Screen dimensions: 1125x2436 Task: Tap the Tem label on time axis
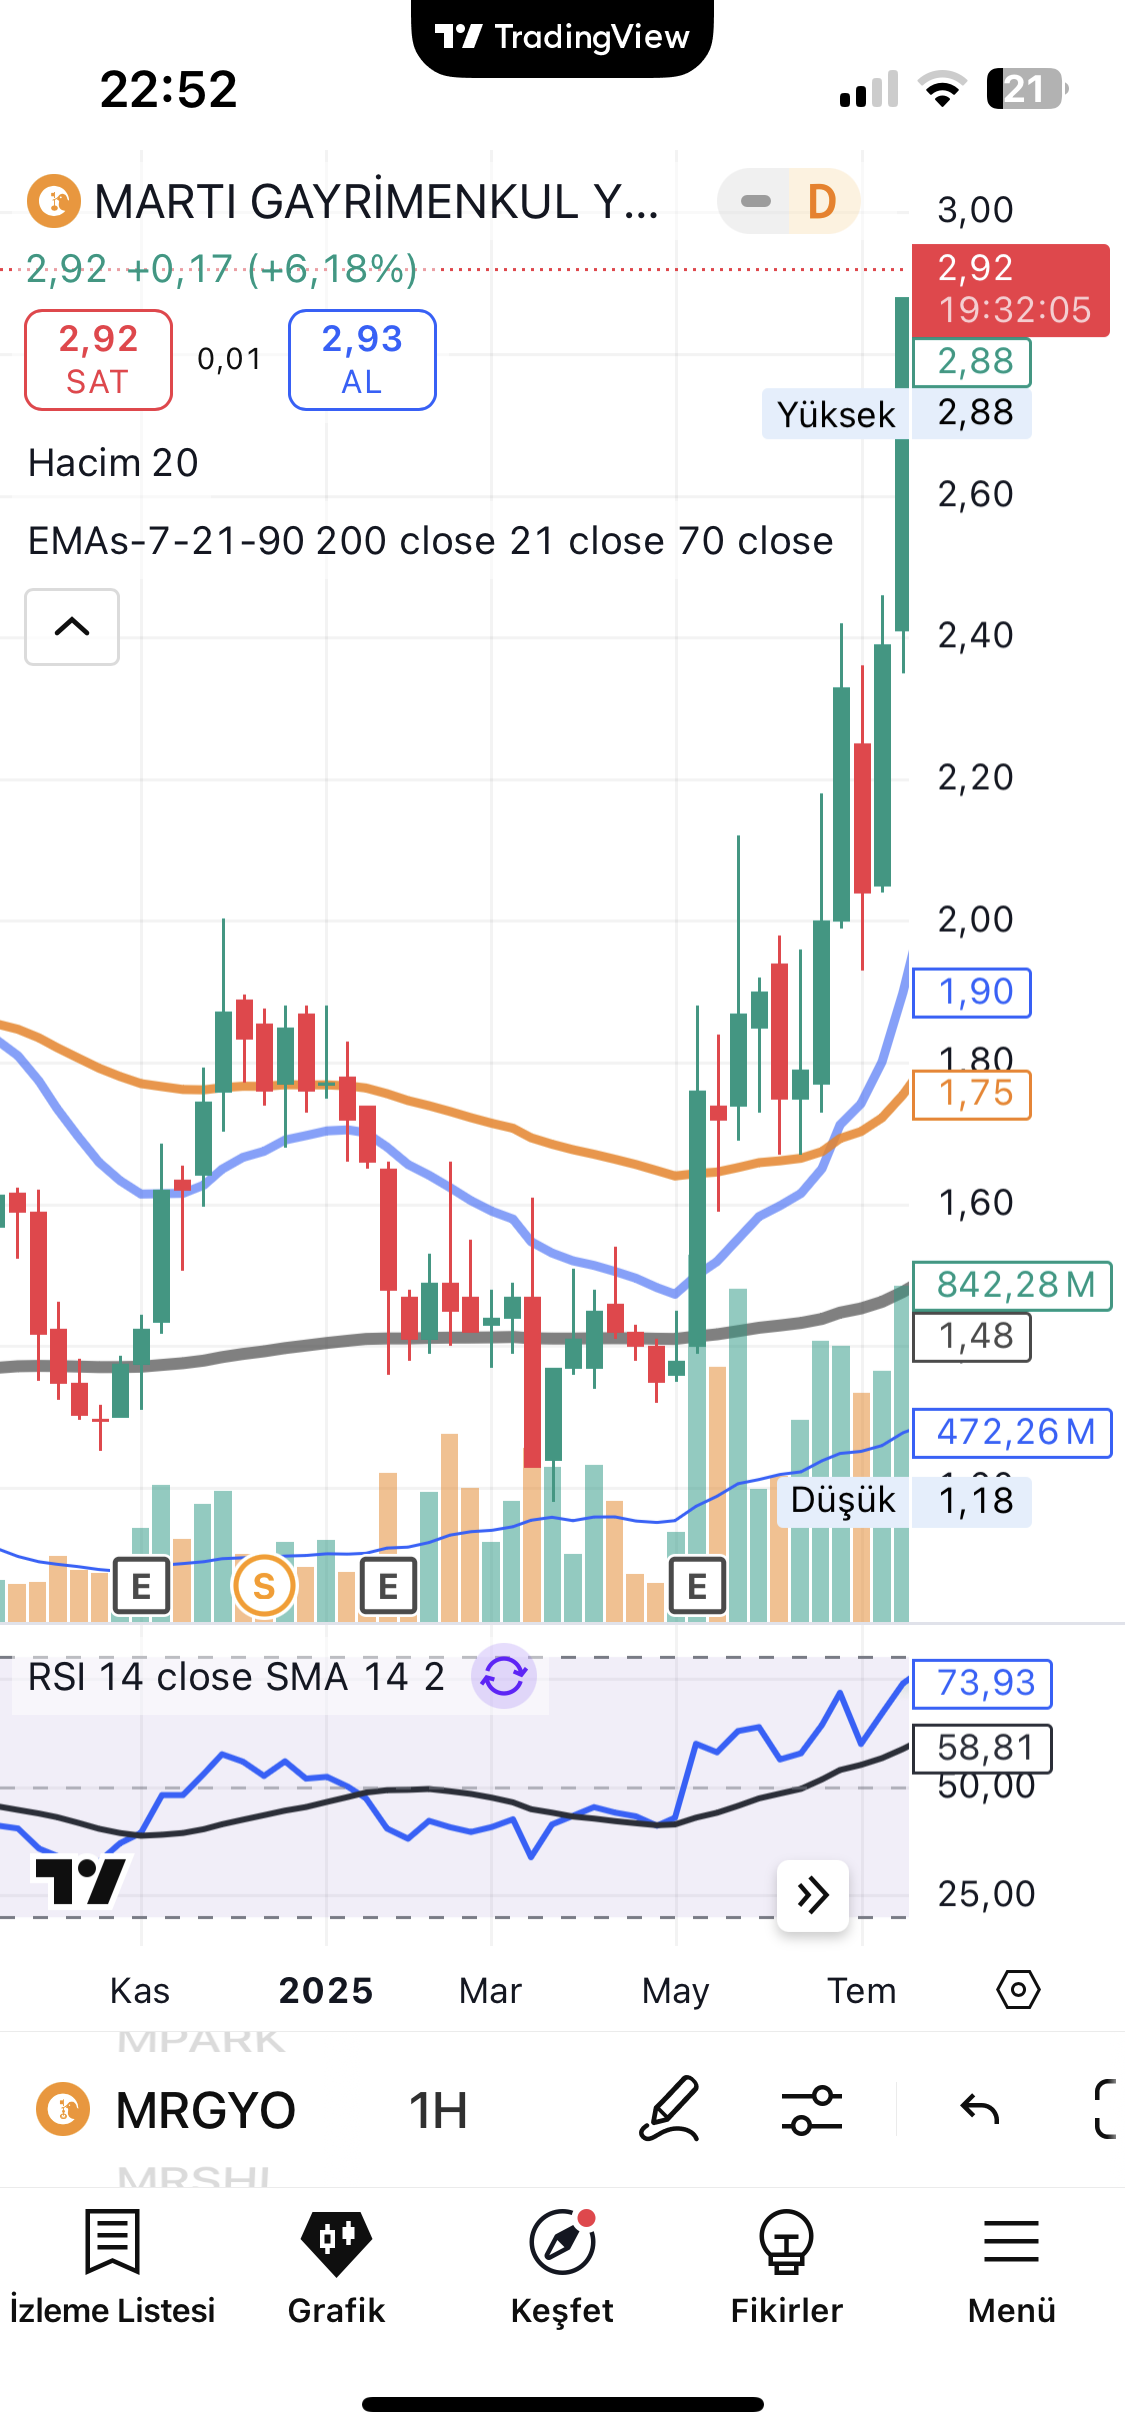click(x=861, y=1991)
